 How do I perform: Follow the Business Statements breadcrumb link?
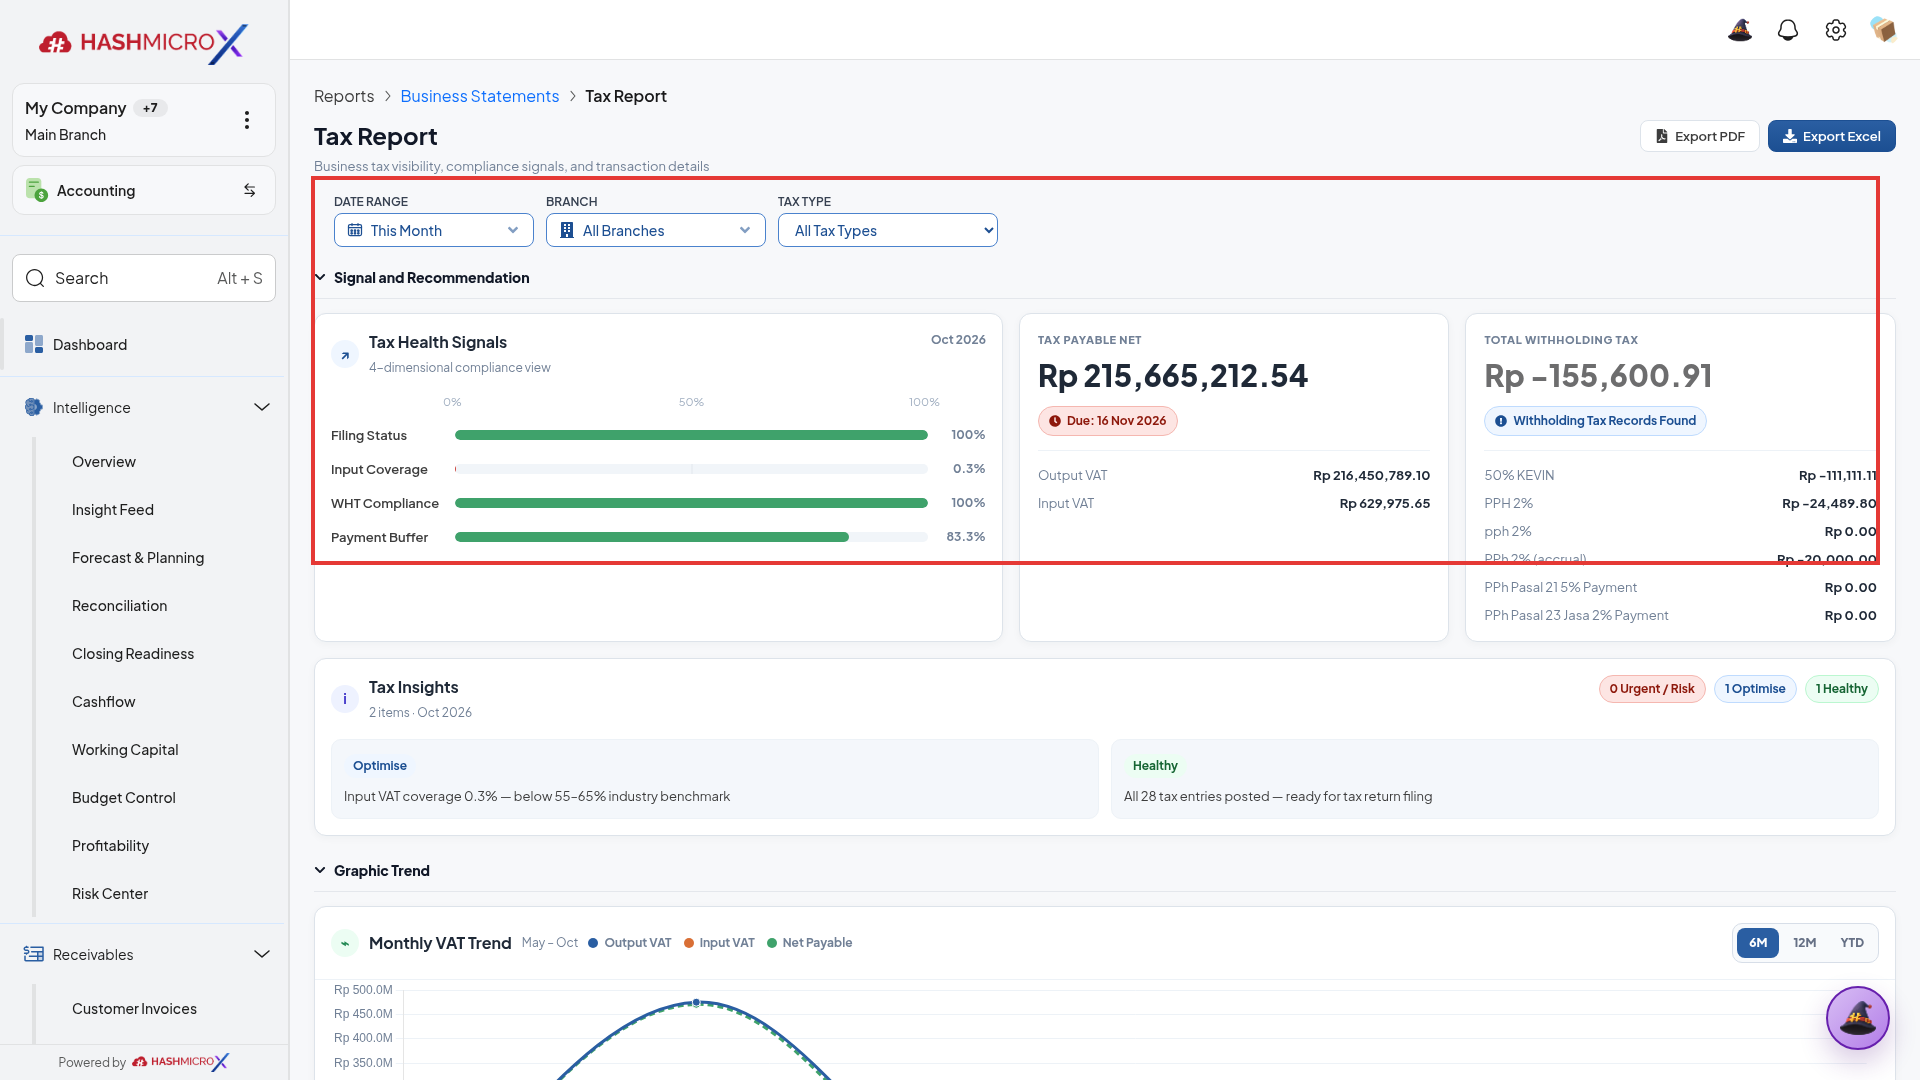(480, 96)
